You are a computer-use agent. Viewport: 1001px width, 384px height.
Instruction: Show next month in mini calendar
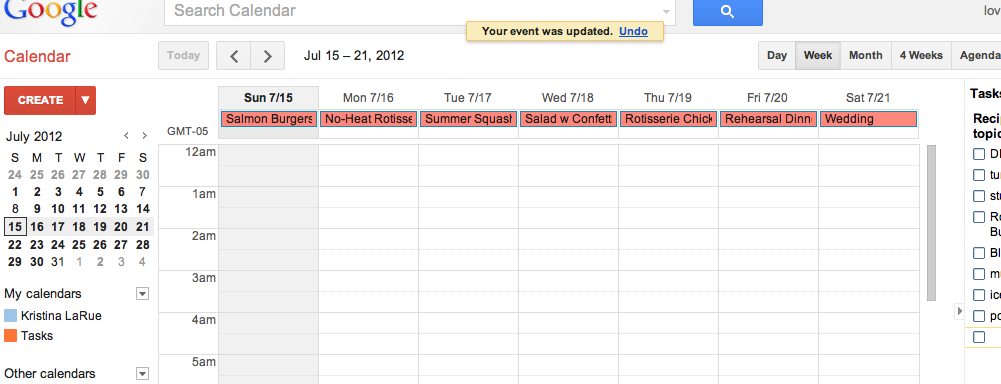pyautogui.click(x=144, y=135)
